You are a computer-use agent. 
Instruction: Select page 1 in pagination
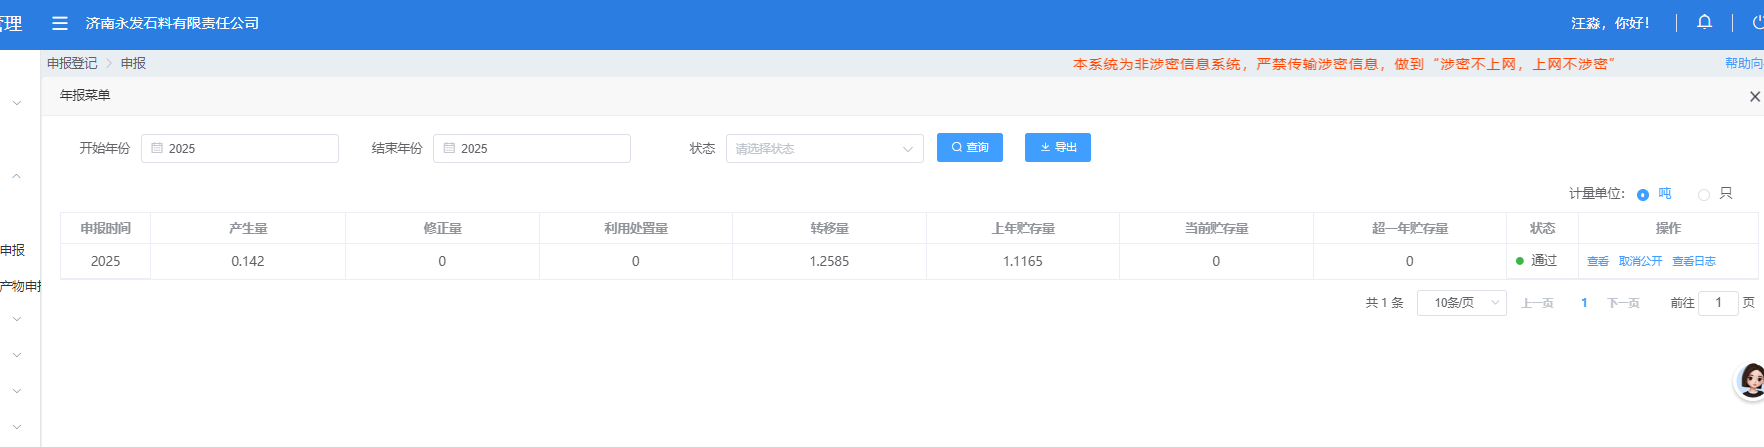(1584, 303)
